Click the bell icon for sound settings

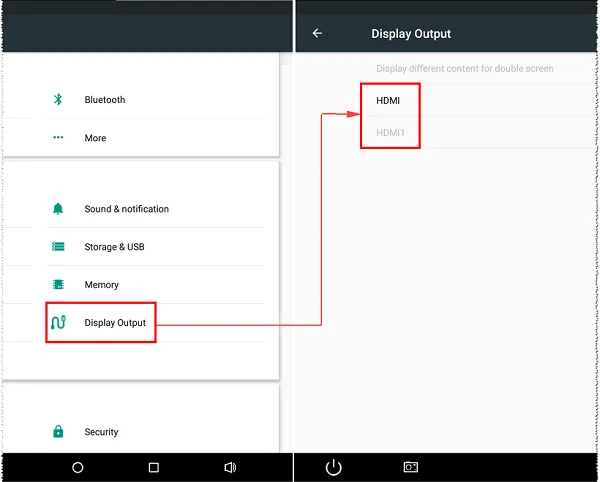click(x=58, y=209)
